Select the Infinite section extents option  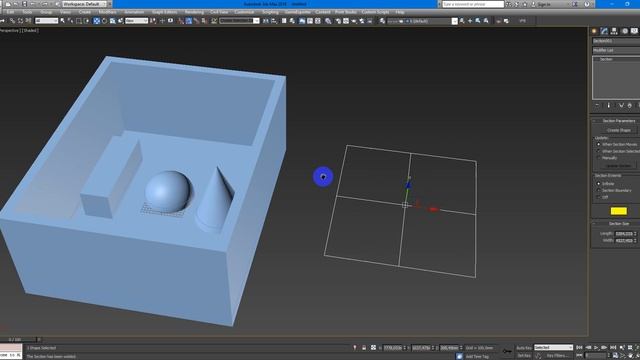[599, 184]
